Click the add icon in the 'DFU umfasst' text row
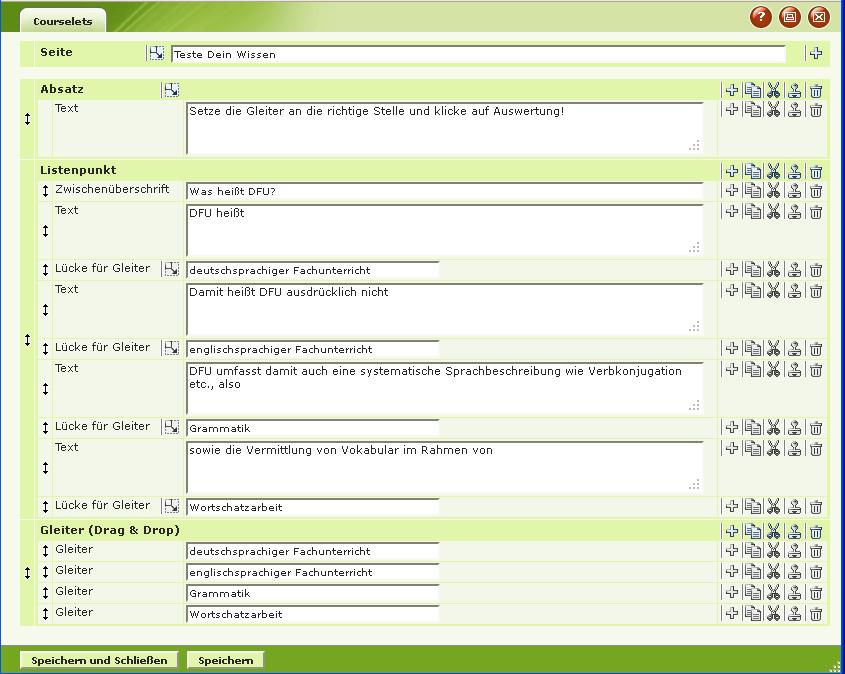845x674 pixels. tap(731, 370)
